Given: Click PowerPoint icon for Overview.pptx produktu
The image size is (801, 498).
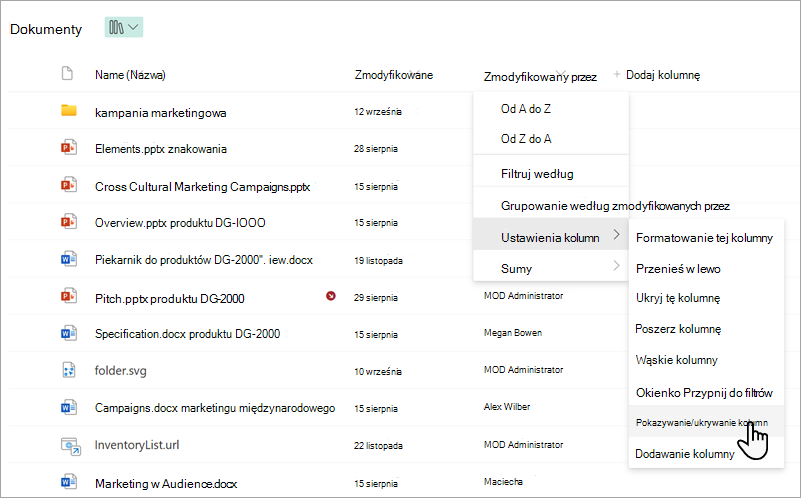Looking at the screenshot, I should click(x=69, y=222).
